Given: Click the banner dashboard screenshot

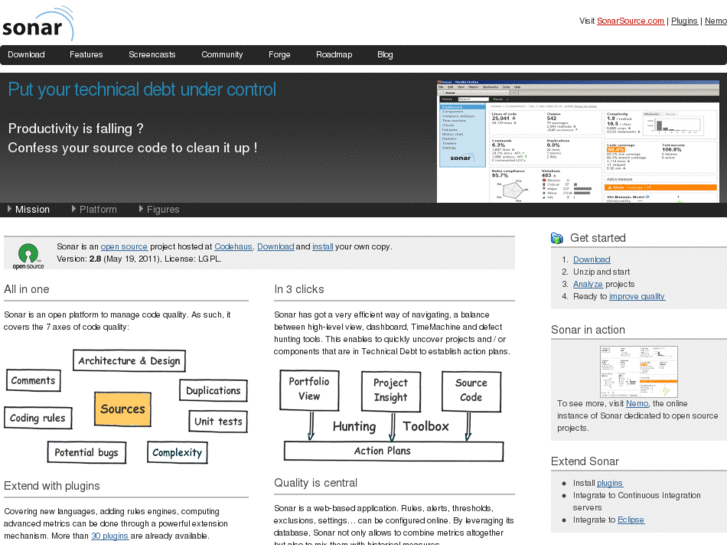Looking at the screenshot, I should click(x=578, y=141).
